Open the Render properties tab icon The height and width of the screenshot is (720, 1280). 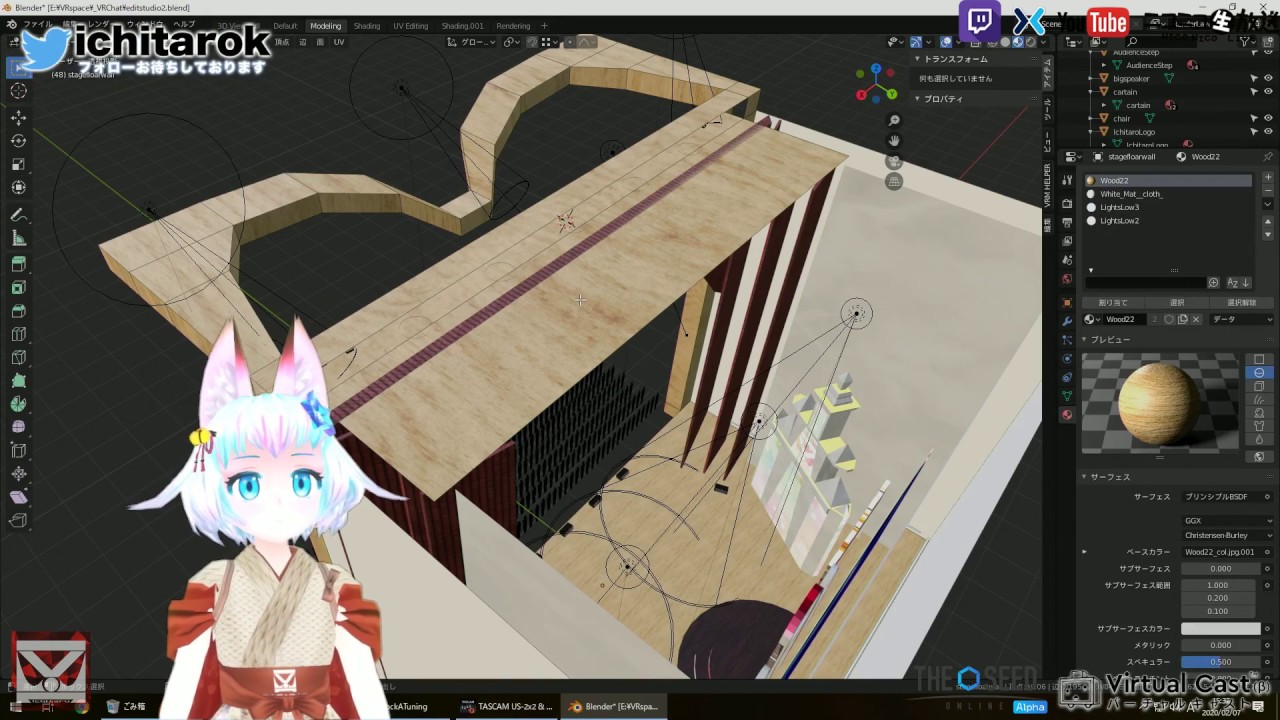[x=1067, y=203]
